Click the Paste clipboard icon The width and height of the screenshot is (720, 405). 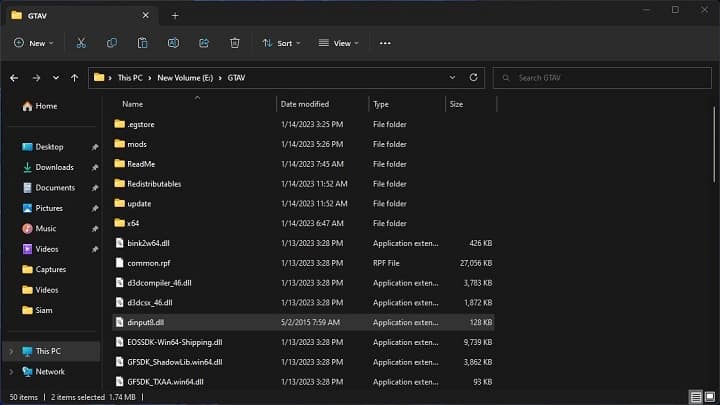pos(142,43)
